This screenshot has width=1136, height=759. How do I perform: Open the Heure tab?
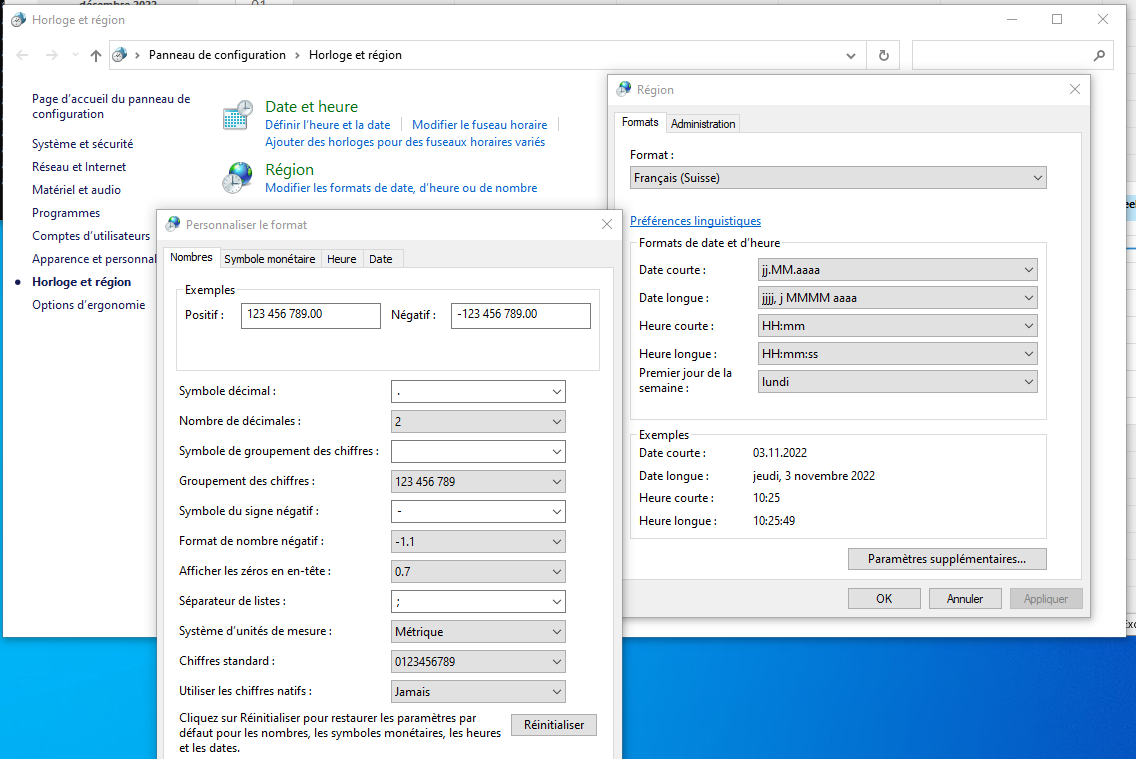(341, 259)
